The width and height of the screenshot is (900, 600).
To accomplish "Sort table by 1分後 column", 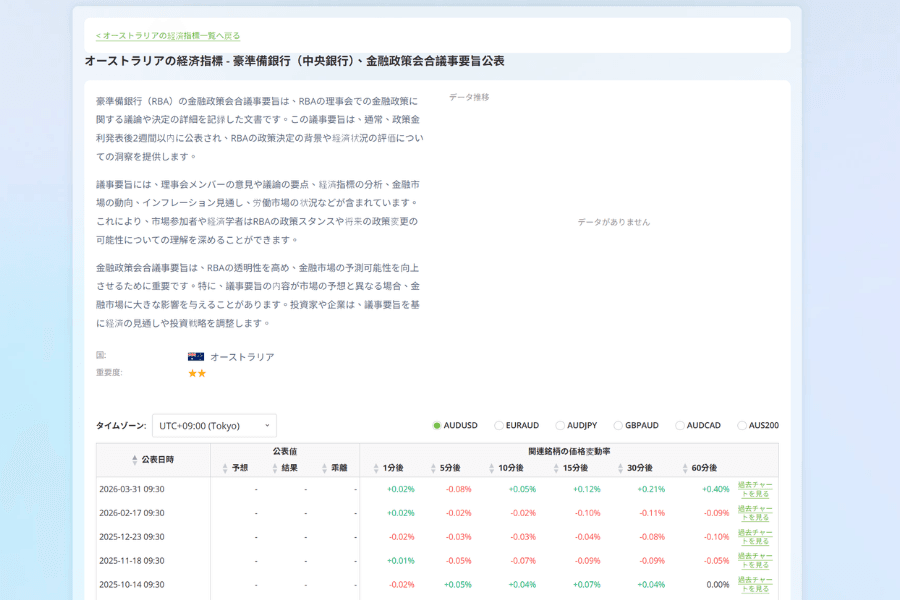I will point(388,468).
